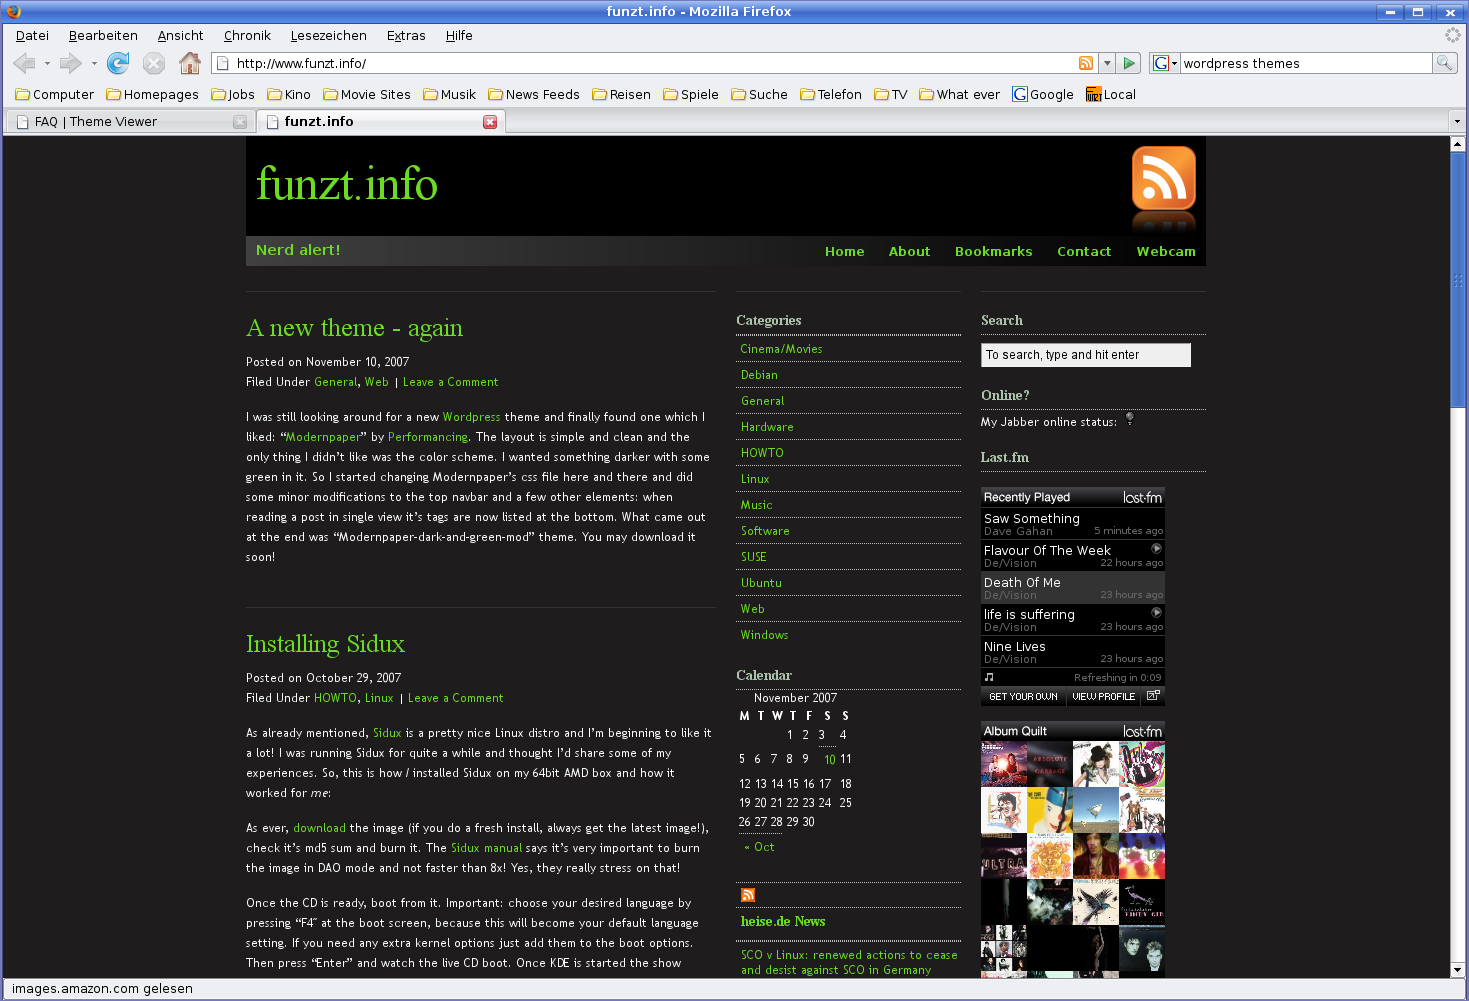Open the 'A new theme - again' post
This screenshot has height=1001, width=1469.
(354, 328)
